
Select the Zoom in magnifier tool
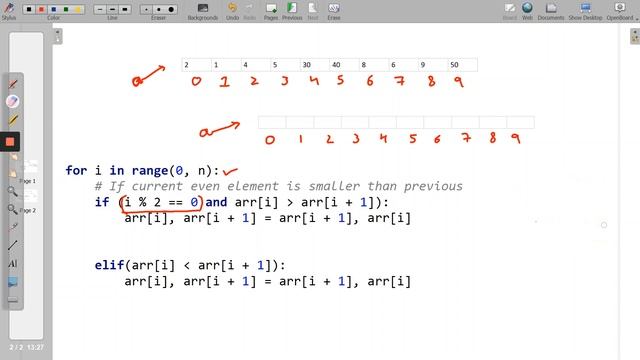point(13,191)
